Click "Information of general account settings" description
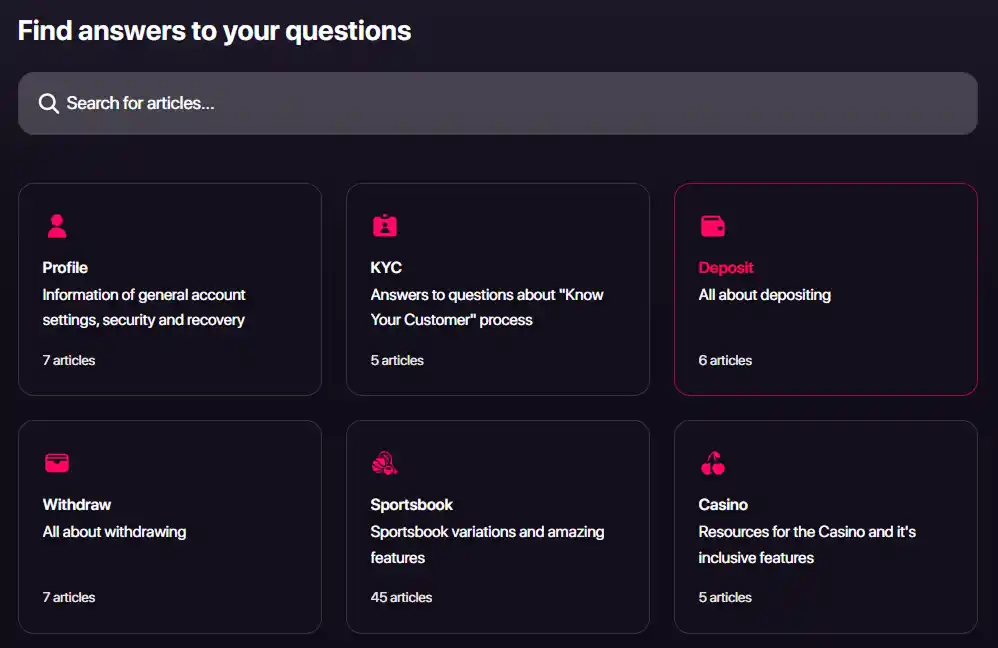998x648 pixels. (144, 307)
